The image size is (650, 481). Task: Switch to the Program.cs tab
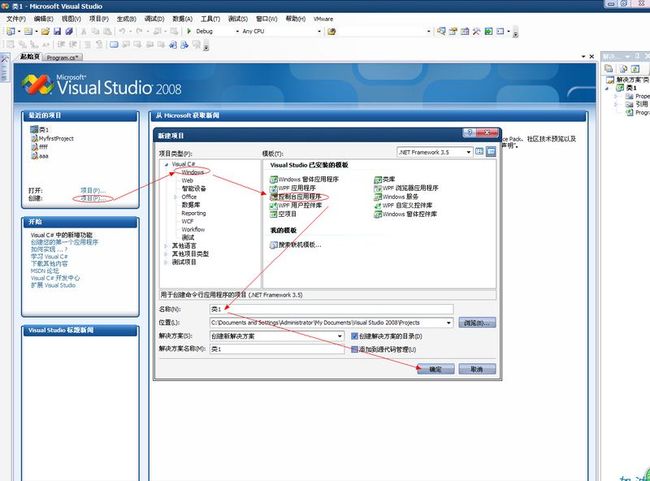(x=63, y=58)
